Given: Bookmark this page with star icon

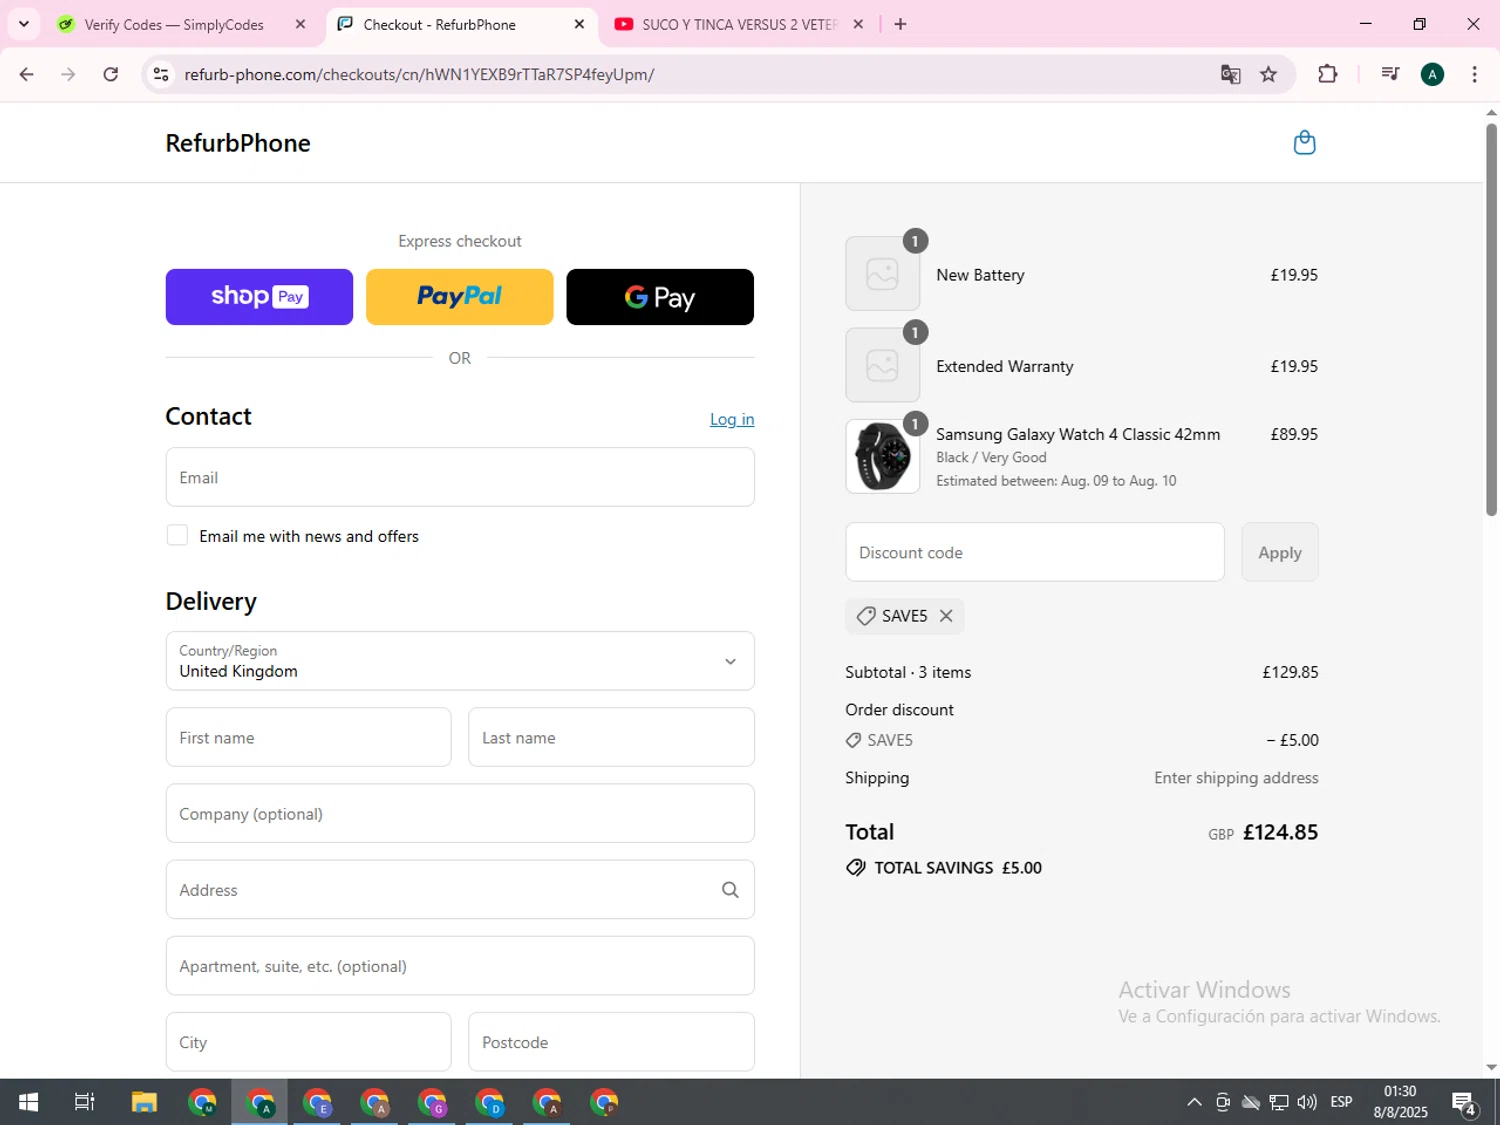Looking at the screenshot, I should coord(1268,74).
